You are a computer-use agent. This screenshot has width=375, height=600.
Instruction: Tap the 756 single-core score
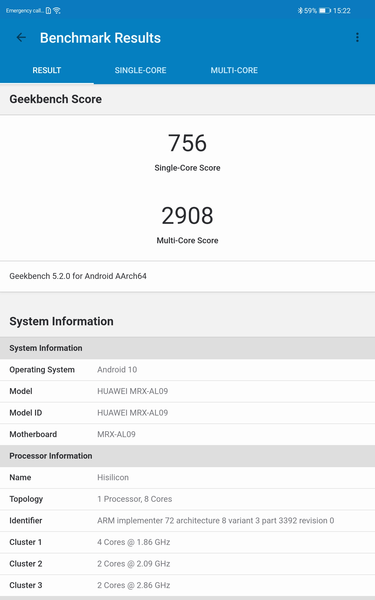pyautogui.click(x=187, y=143)
